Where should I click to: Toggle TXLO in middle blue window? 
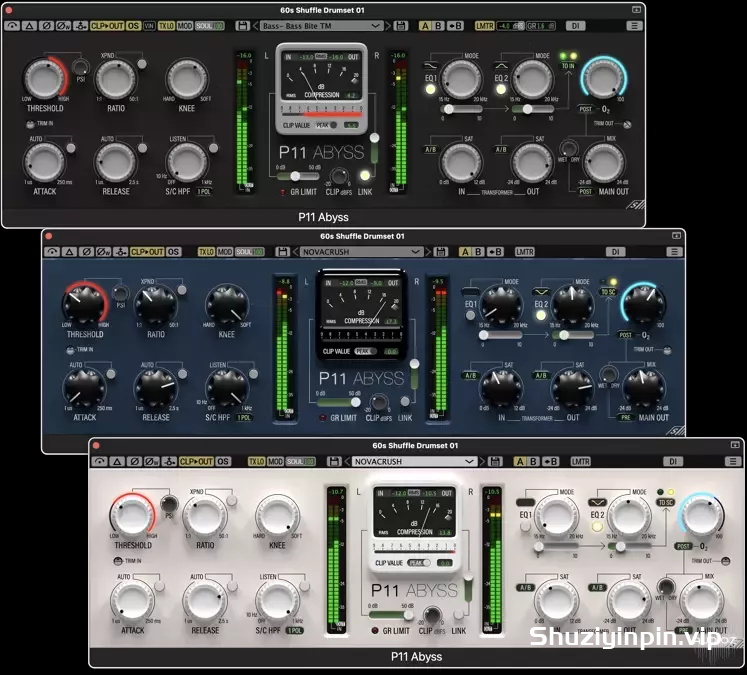tap(206, 252)
